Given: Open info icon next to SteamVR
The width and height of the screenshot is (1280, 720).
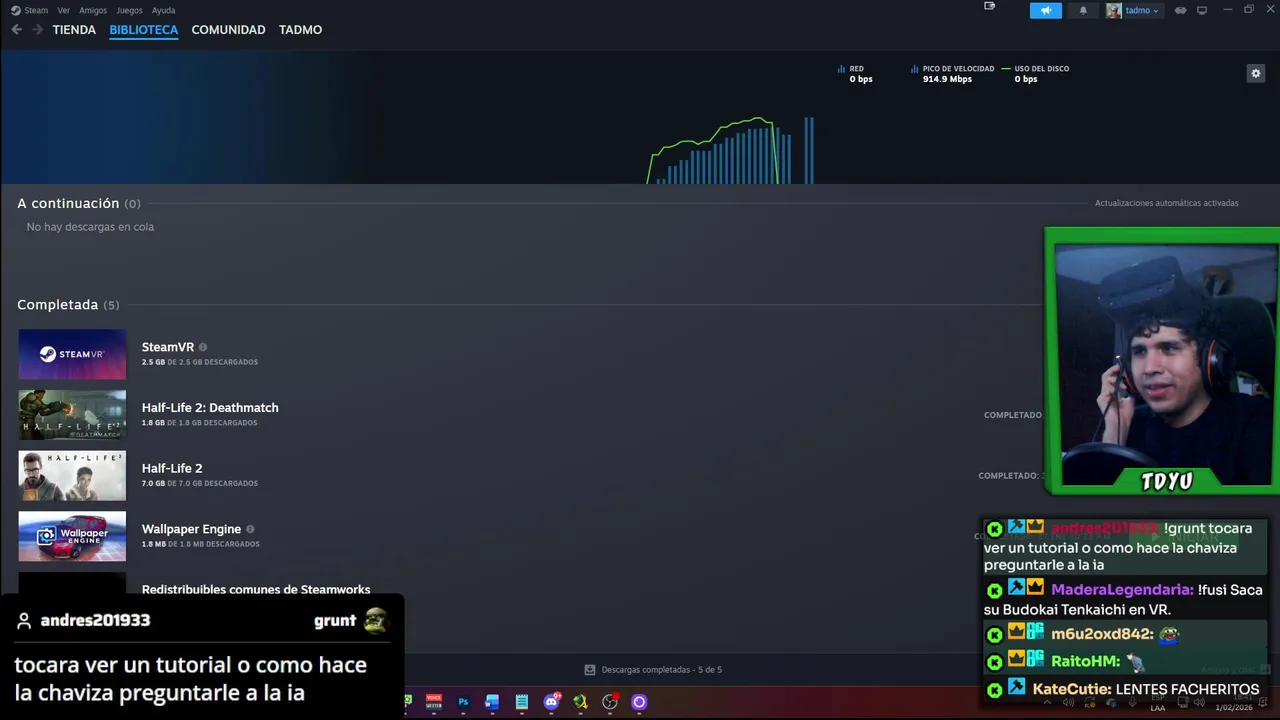Looking at the screenshot, I should tap(203, 347).
